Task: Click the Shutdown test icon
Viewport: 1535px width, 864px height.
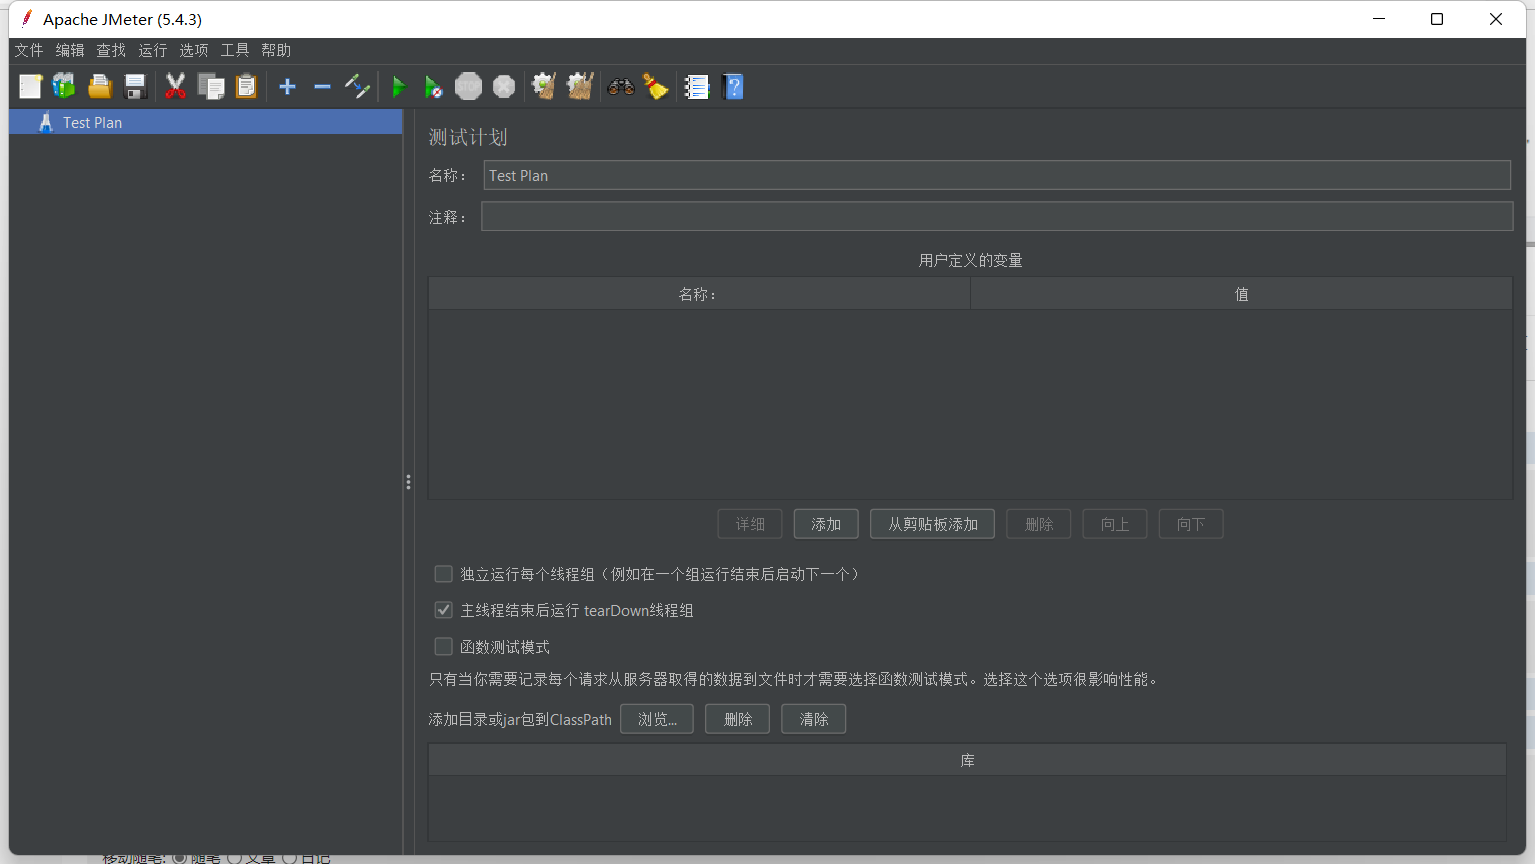Action: click(x=504, y=87)
